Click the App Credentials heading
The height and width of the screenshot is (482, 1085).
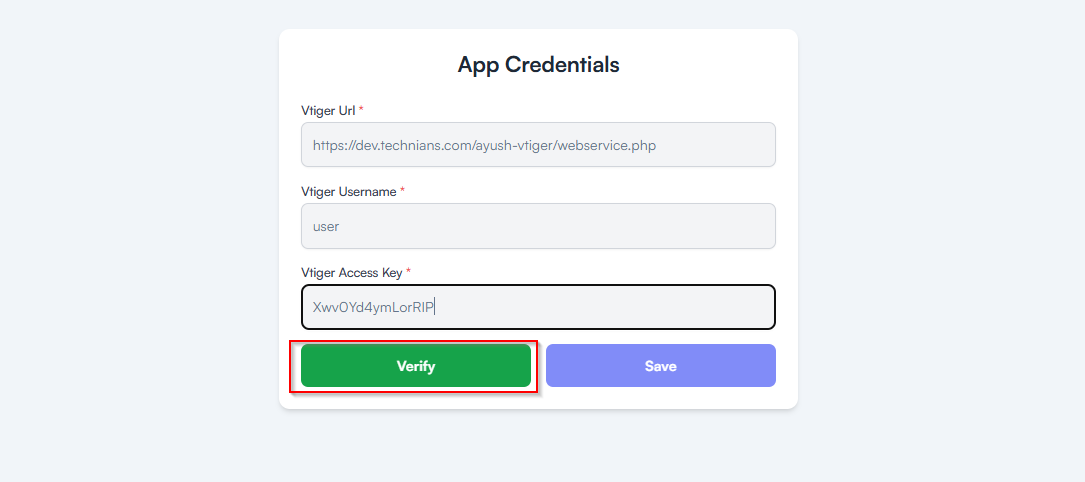coord(538,65)
